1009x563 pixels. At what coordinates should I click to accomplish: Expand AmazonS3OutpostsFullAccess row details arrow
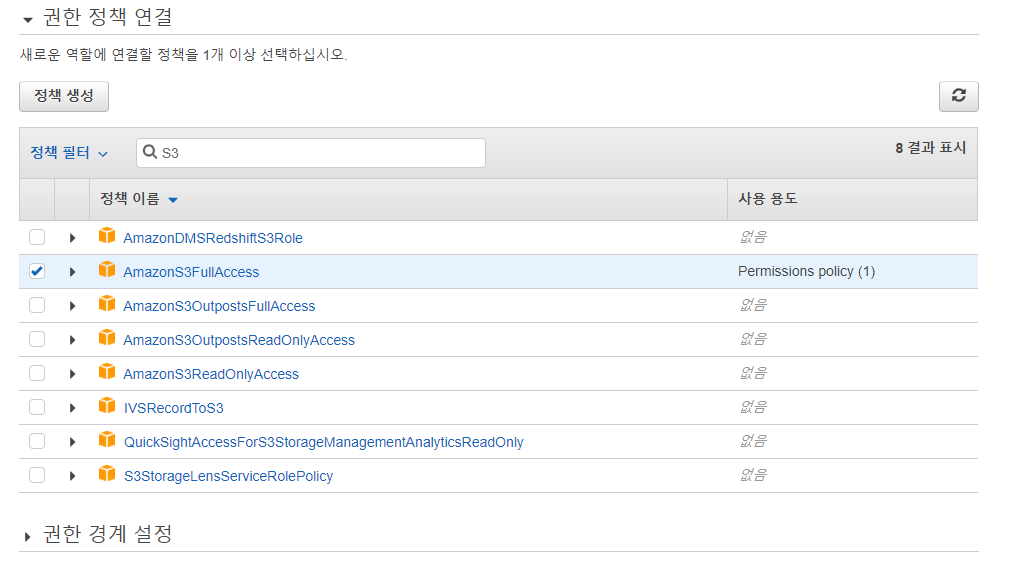click(72, 306)
